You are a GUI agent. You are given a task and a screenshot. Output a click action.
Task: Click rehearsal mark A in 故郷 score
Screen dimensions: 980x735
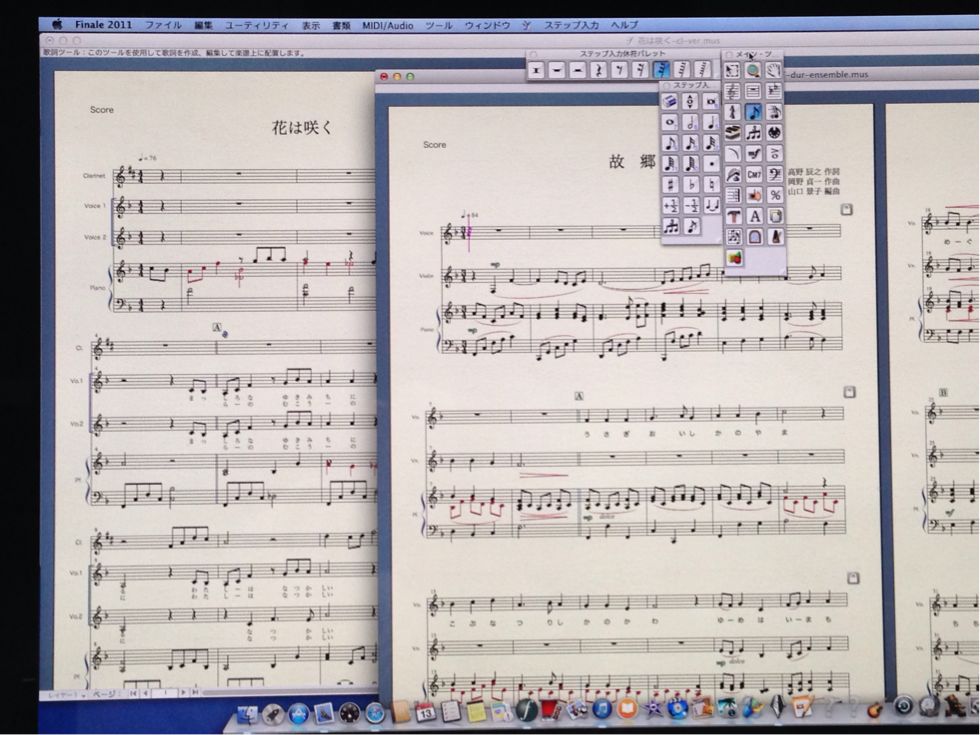click(x=578, y=396)
